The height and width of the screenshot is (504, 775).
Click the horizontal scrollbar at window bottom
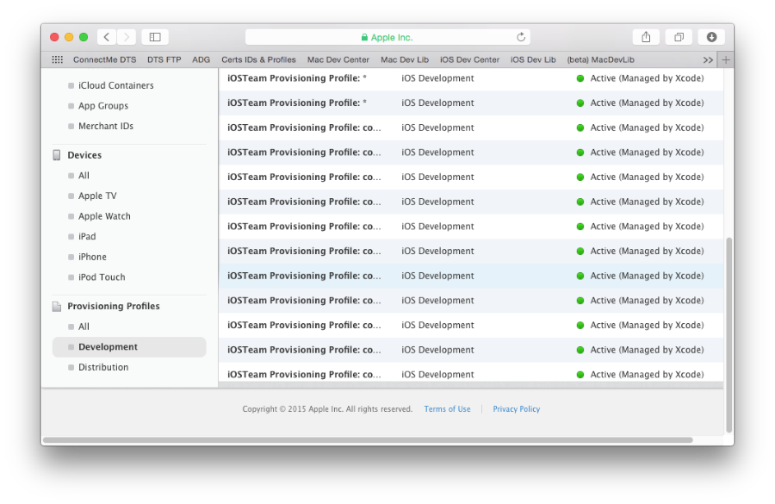370,440
